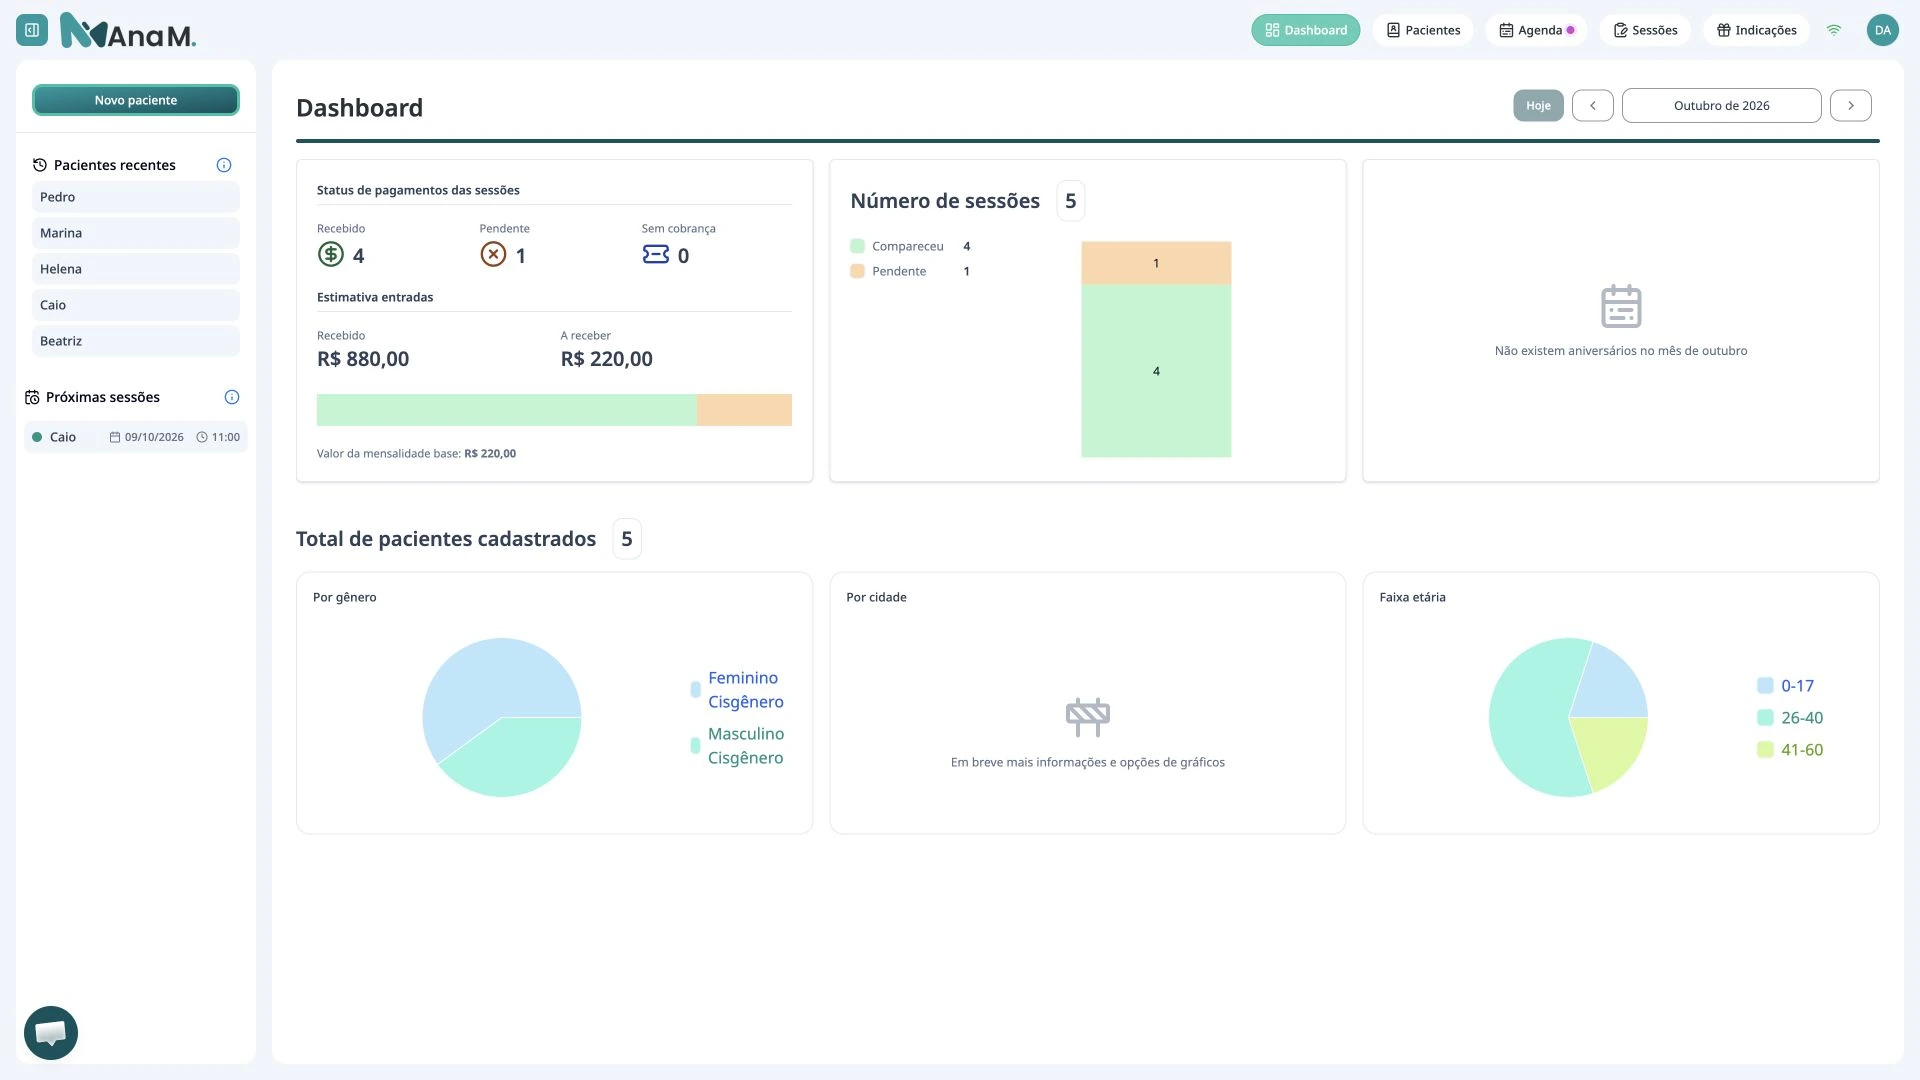Image resolution: width=1920 pixels, height=1080 pixels.
Task: Click the wifi connection status icon
Action: [1834, 30]
